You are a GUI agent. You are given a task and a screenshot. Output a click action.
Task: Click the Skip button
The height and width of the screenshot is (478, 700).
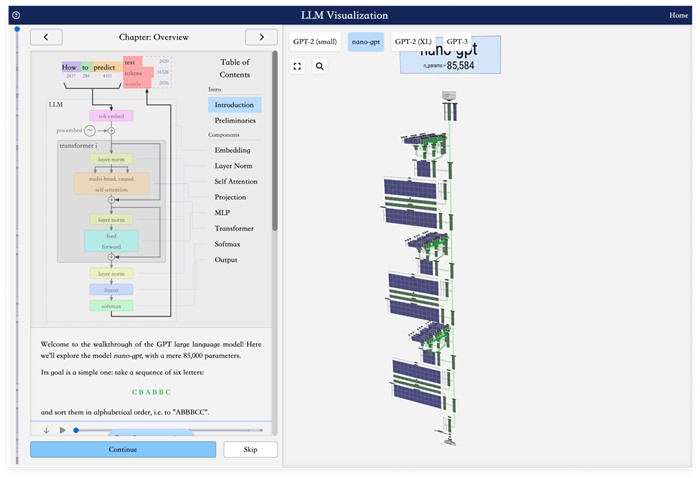pyautogui.click(x=250, y=449)
